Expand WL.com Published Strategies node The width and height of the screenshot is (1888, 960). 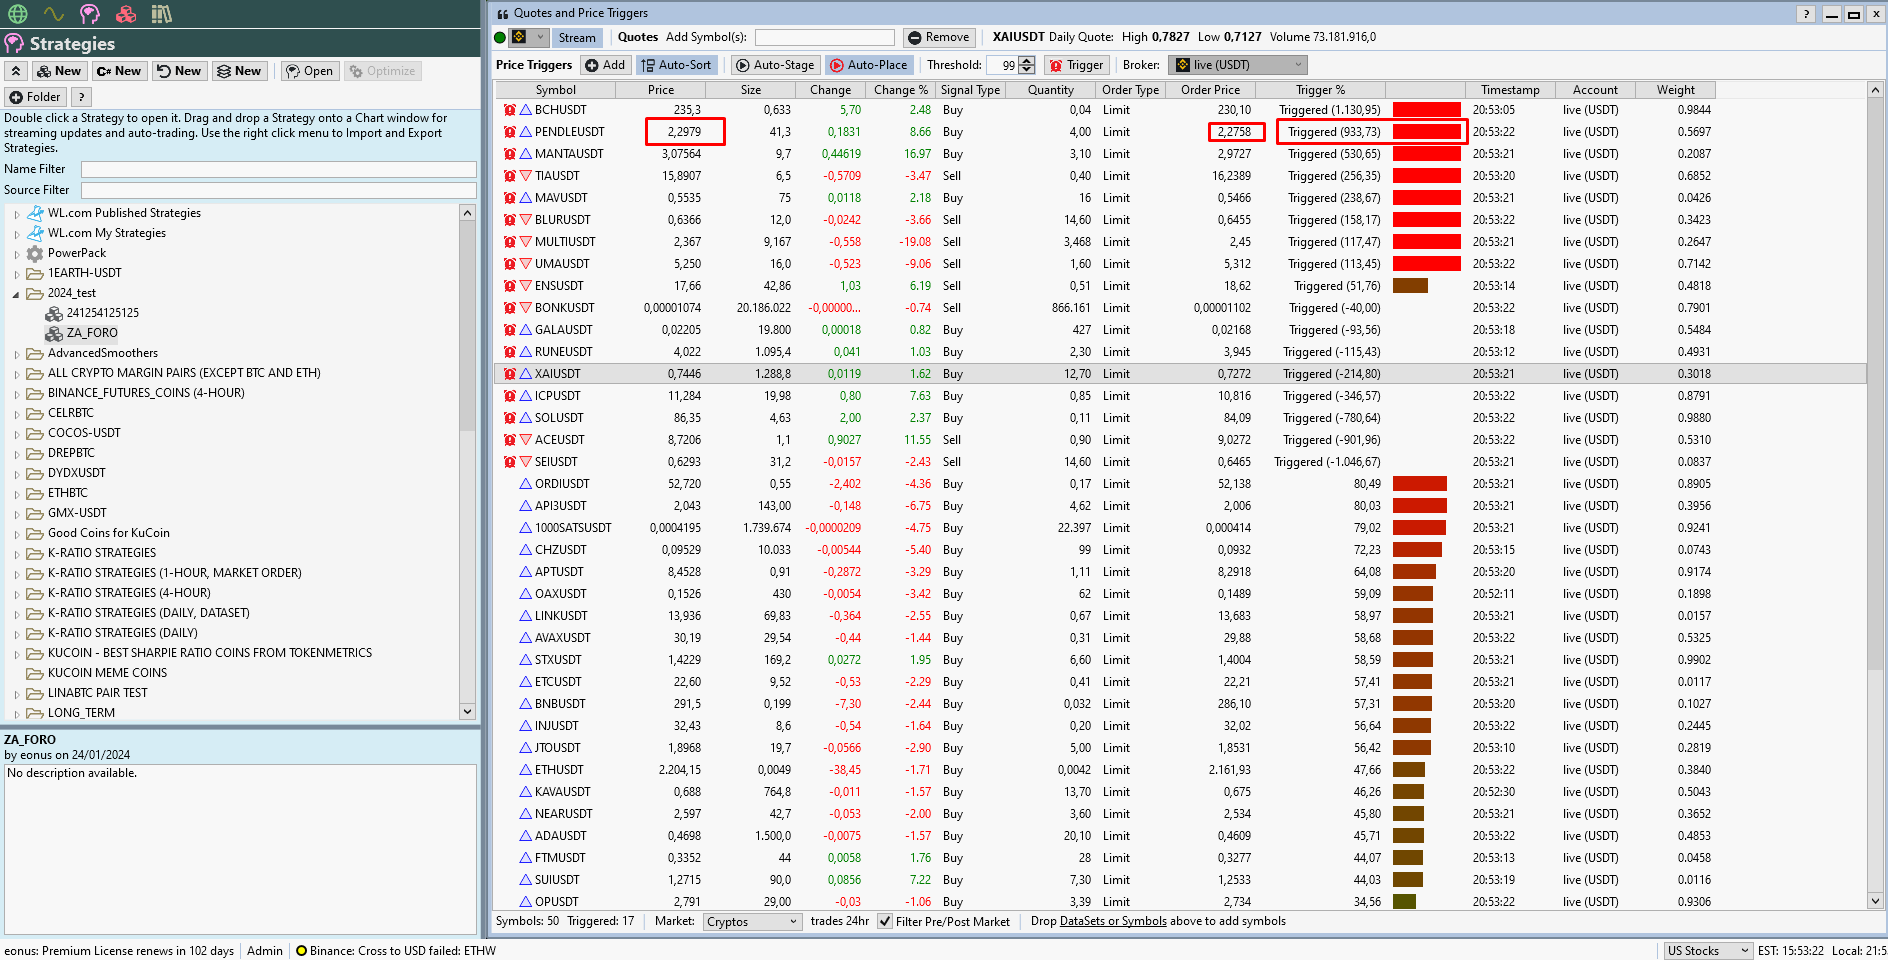pyautogui.click(x=16, y=214)
